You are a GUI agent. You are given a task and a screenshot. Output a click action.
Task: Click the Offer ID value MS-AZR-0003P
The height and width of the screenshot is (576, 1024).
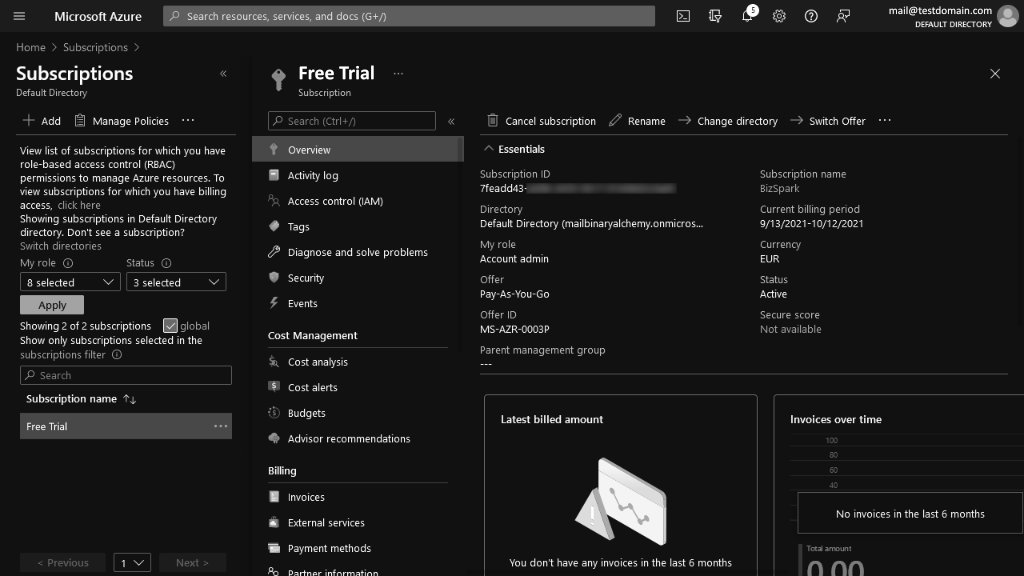tap(515, 329)
